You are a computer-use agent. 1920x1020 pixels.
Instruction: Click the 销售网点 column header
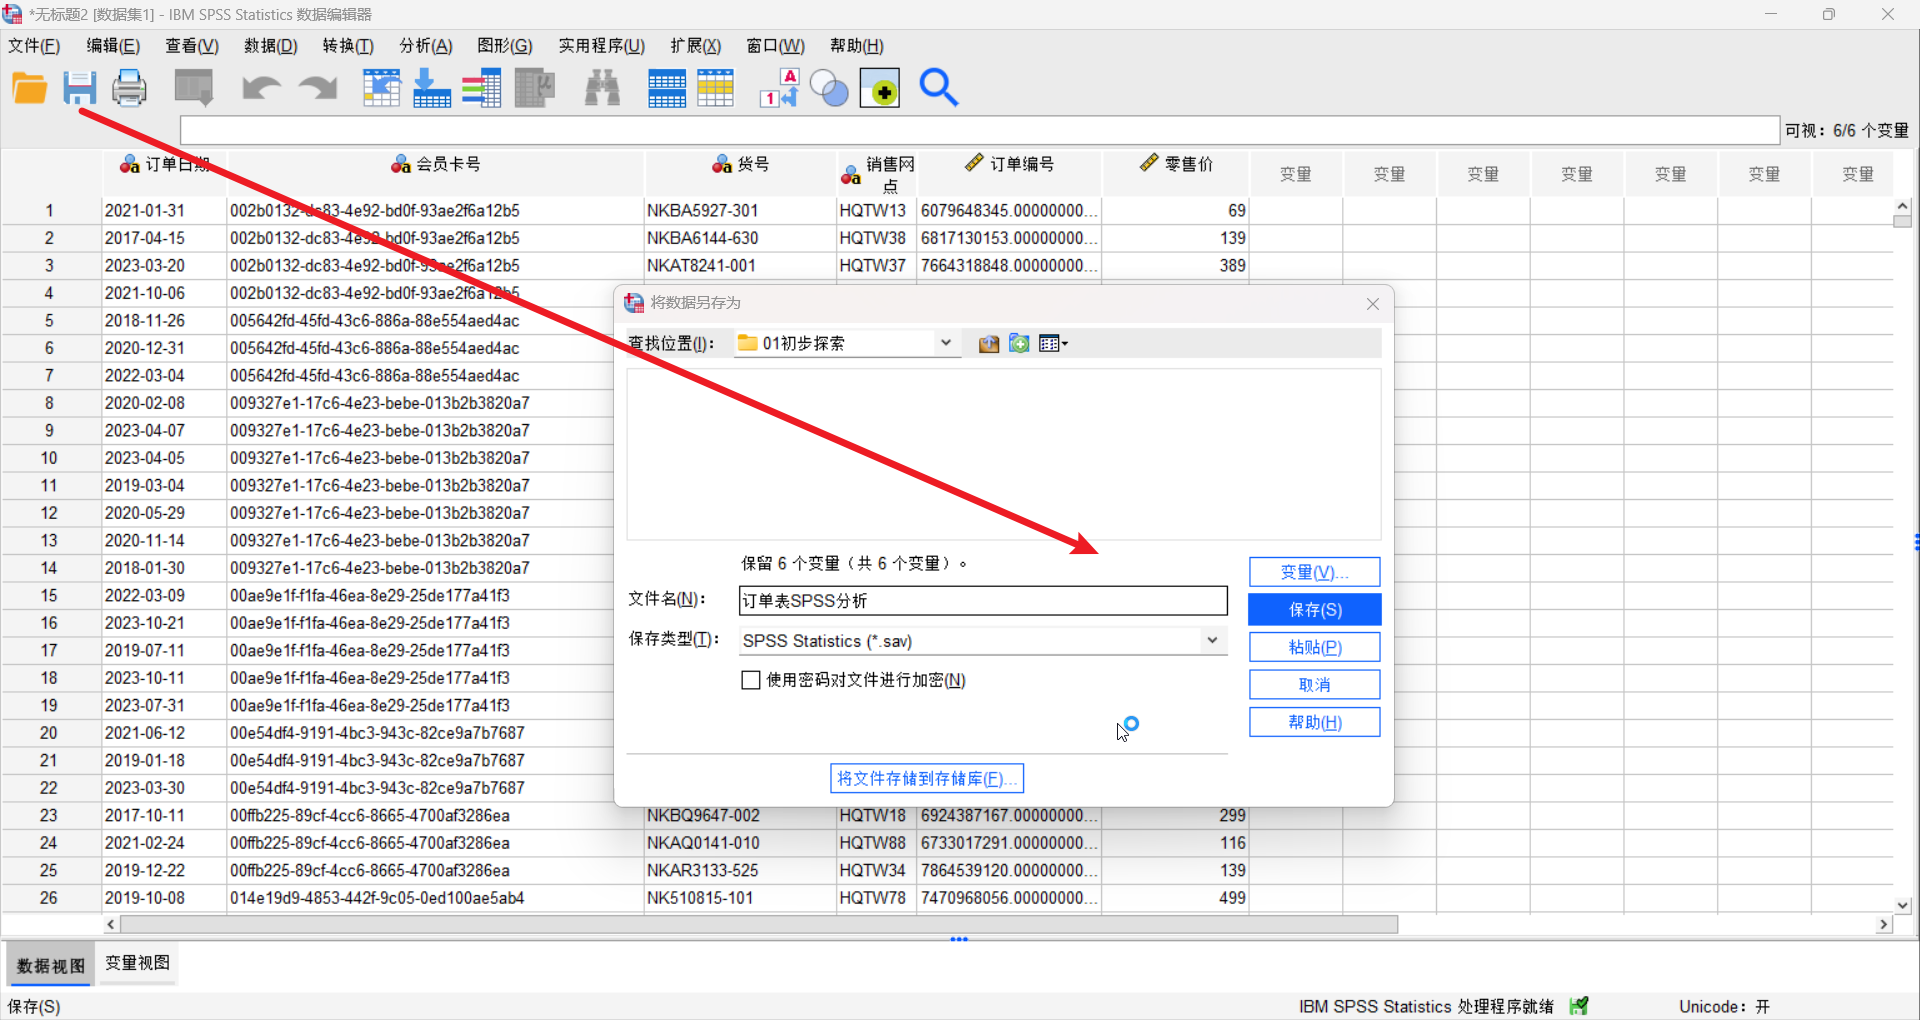click(x=877, y=174)
